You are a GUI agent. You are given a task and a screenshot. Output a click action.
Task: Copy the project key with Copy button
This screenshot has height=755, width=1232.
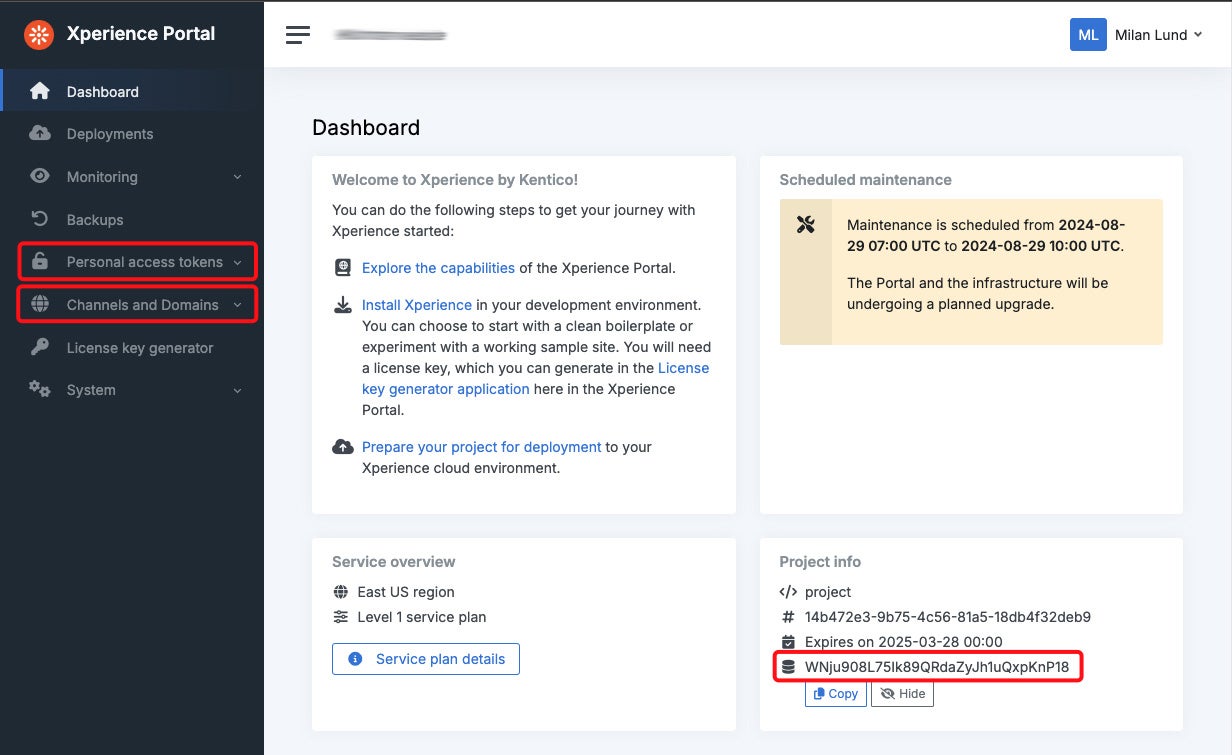[x=836, y=694]
